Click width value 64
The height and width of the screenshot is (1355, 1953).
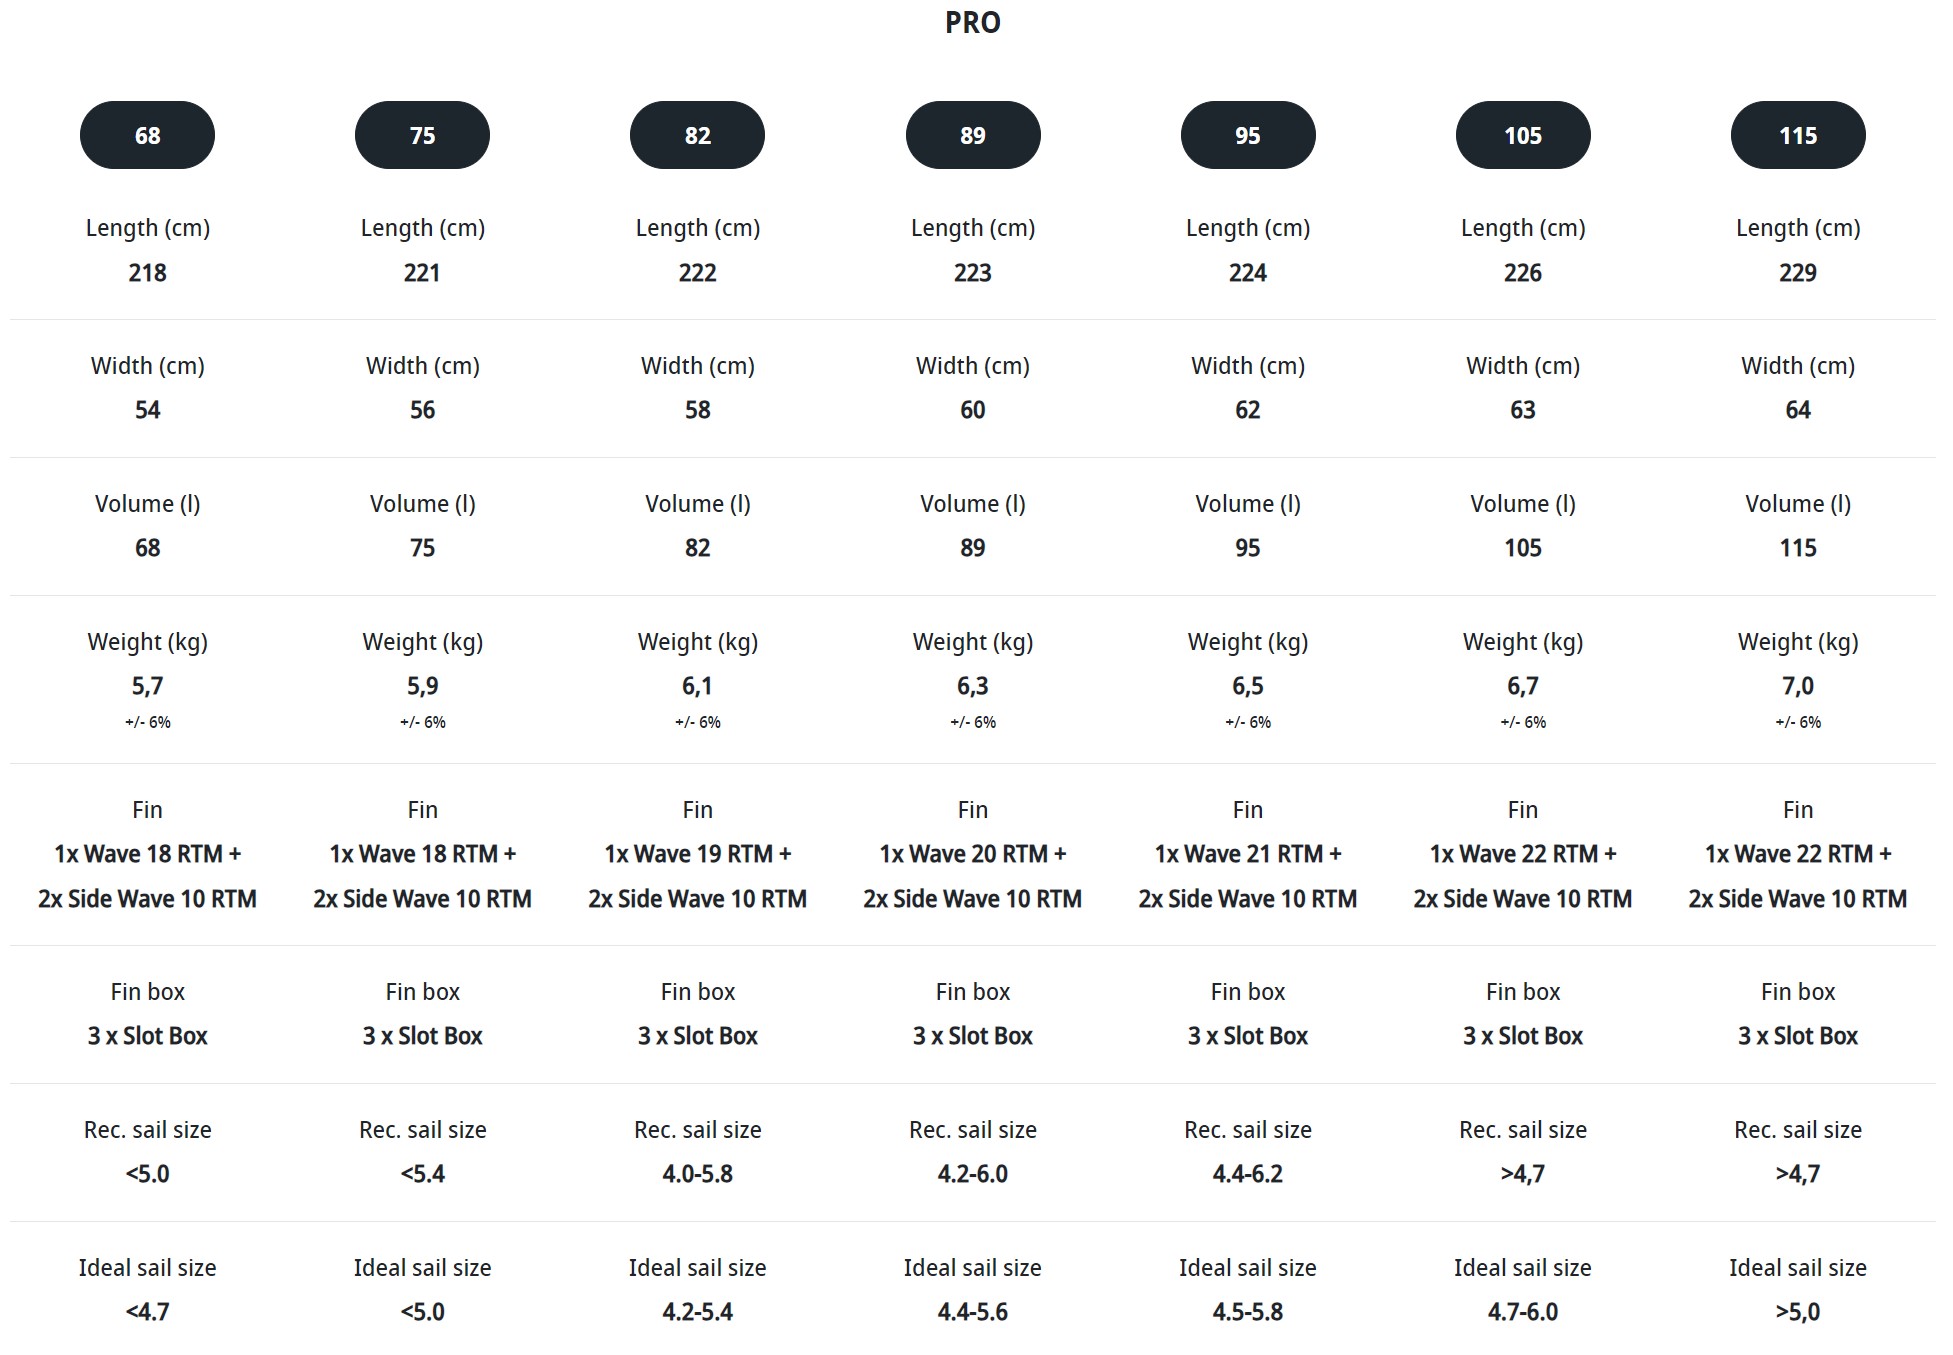coord(1798,410)
